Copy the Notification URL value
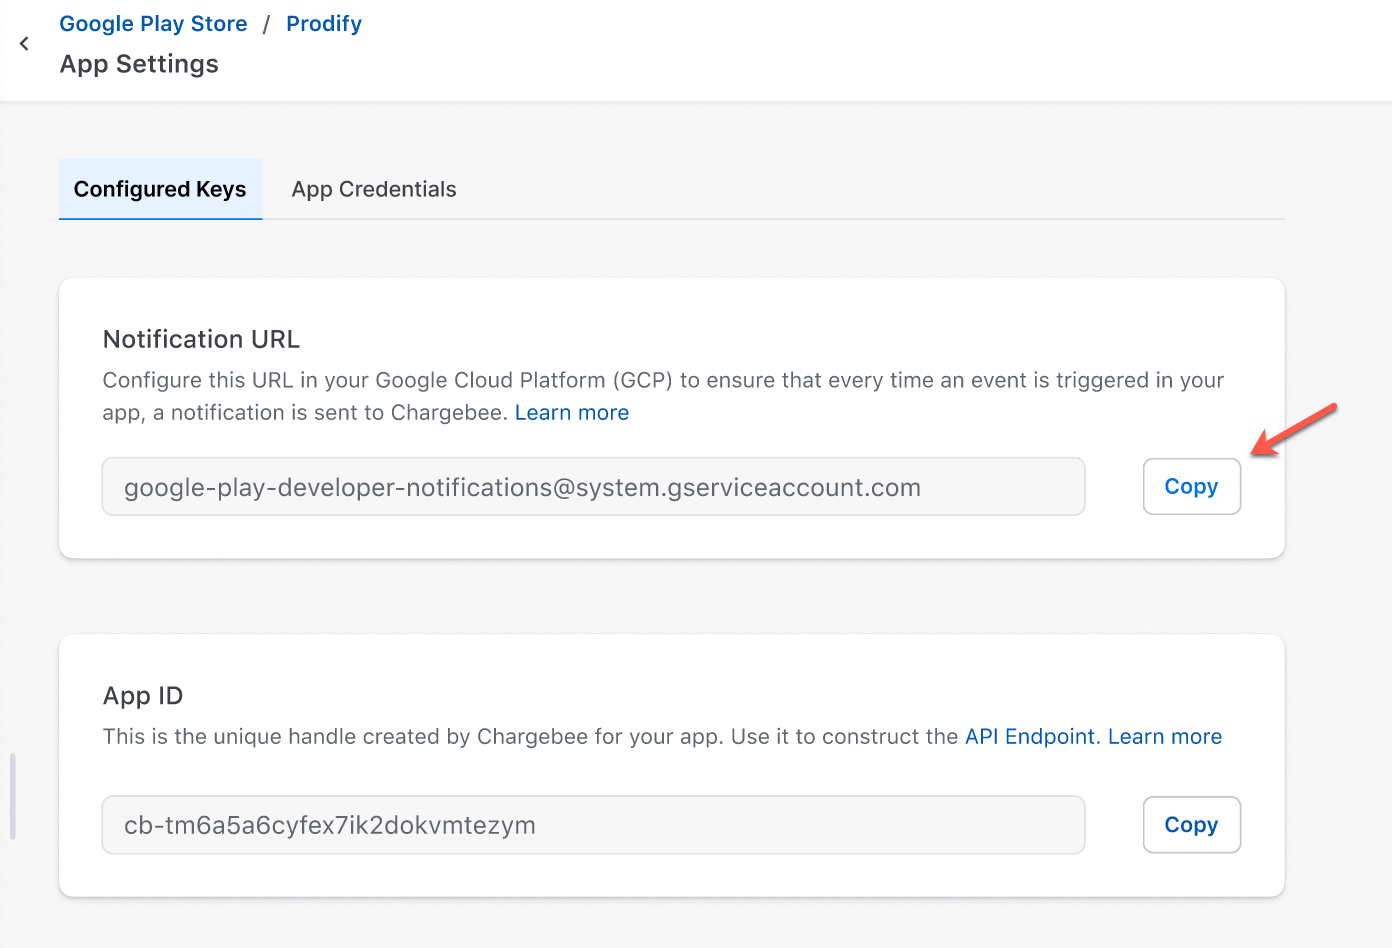The width and height of the screenshot is (1392, 948). pyautogui.click(x=1191, y=487)
